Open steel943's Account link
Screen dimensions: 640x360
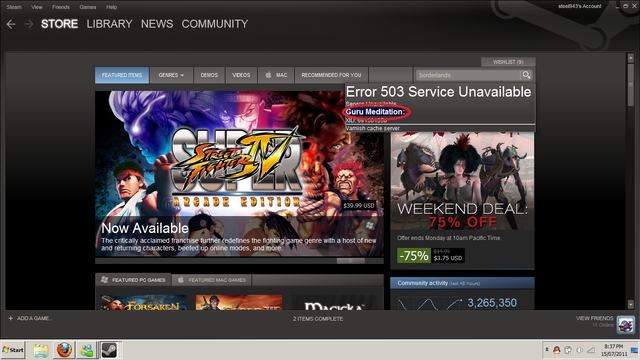[x=580, y=6]
